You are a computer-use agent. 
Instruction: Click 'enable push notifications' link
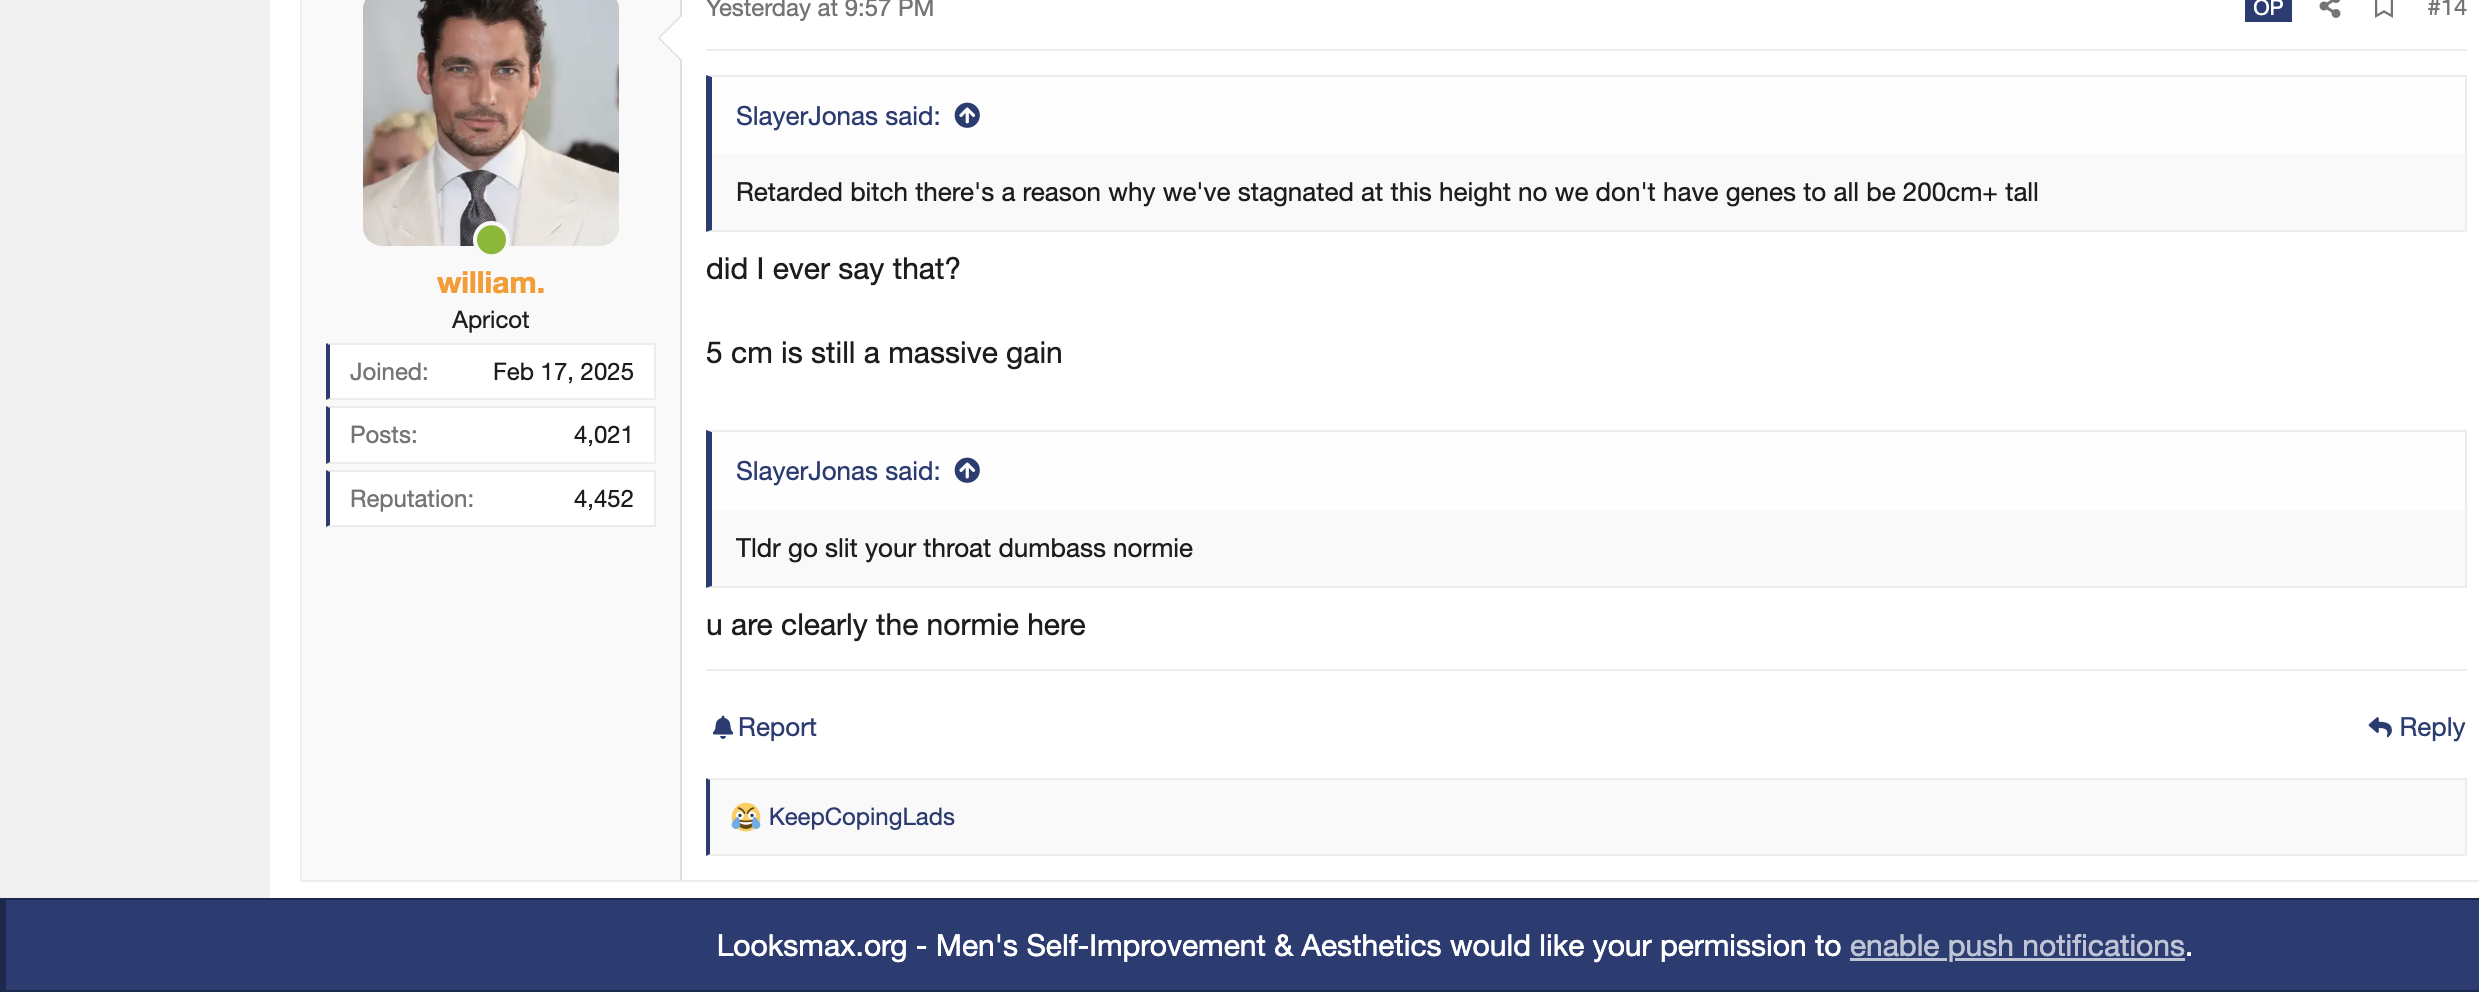click(2016, 946)
